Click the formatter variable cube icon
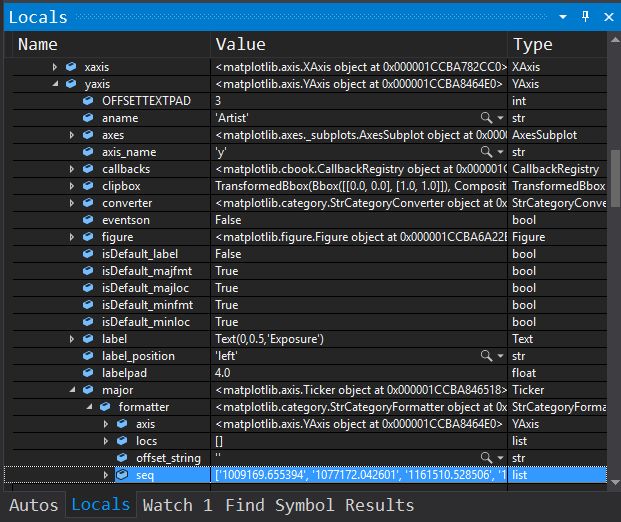Screen dimensions: 621x522 105,406
